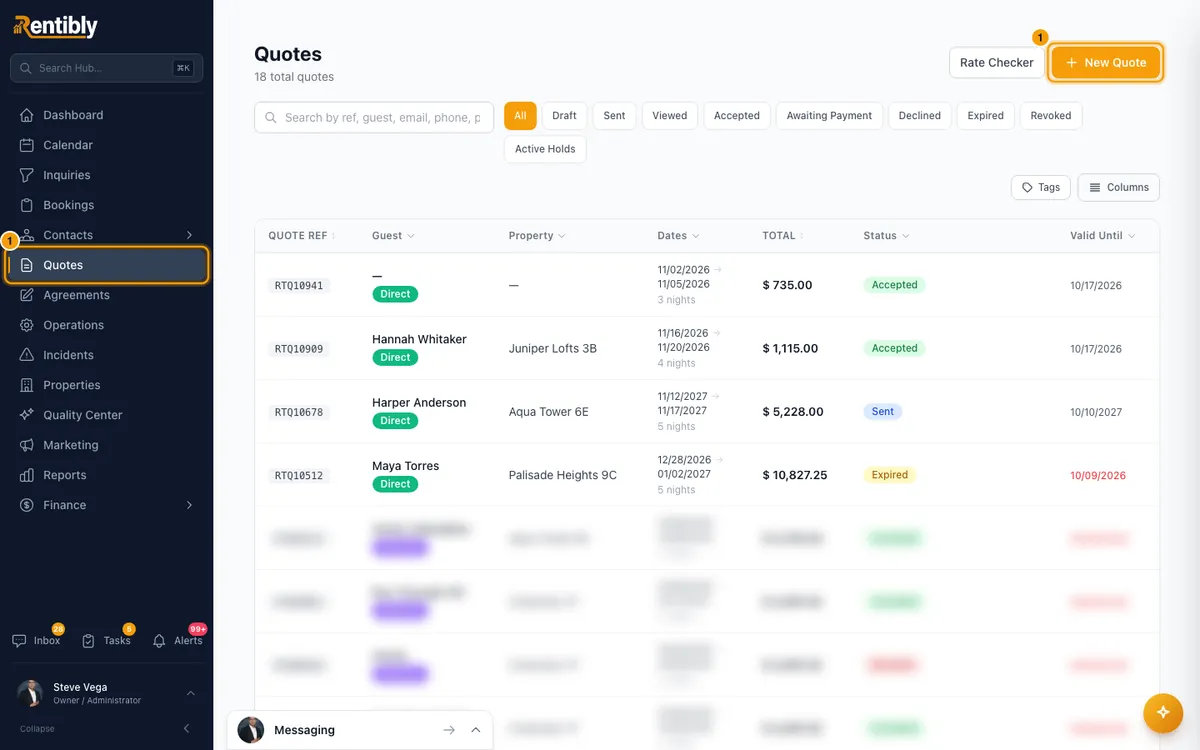This screenshot has height=750, width=1200.
Task: Select the All filter tab
Action: point(520,116)
